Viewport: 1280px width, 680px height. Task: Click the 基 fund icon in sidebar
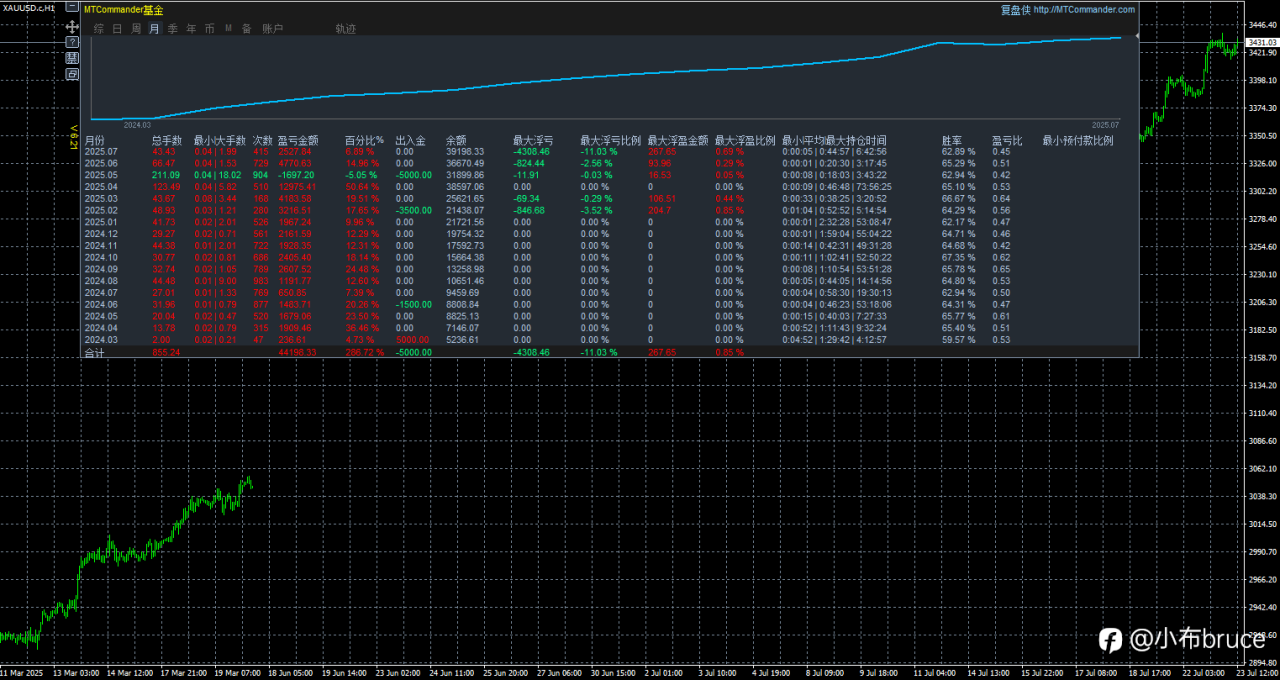tap(72, 58)
